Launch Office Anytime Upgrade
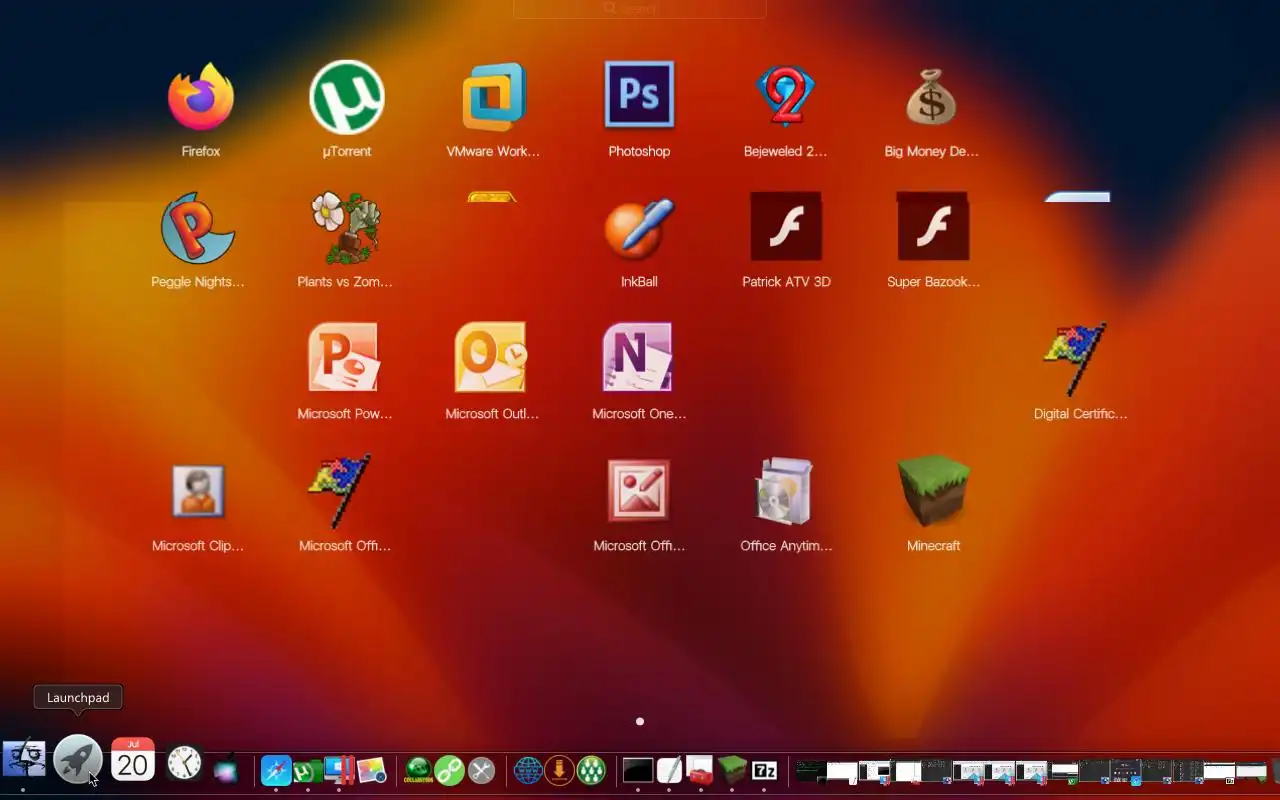 click(x=785, y=491)
